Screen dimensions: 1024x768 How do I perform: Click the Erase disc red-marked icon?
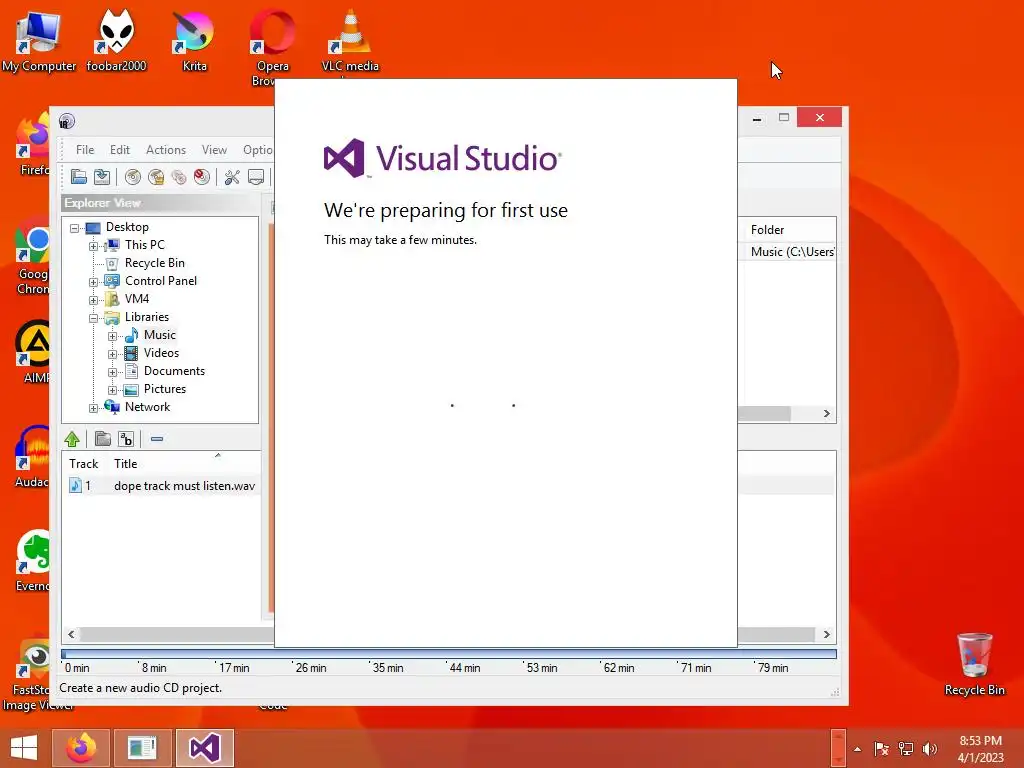tap(202, 177)
